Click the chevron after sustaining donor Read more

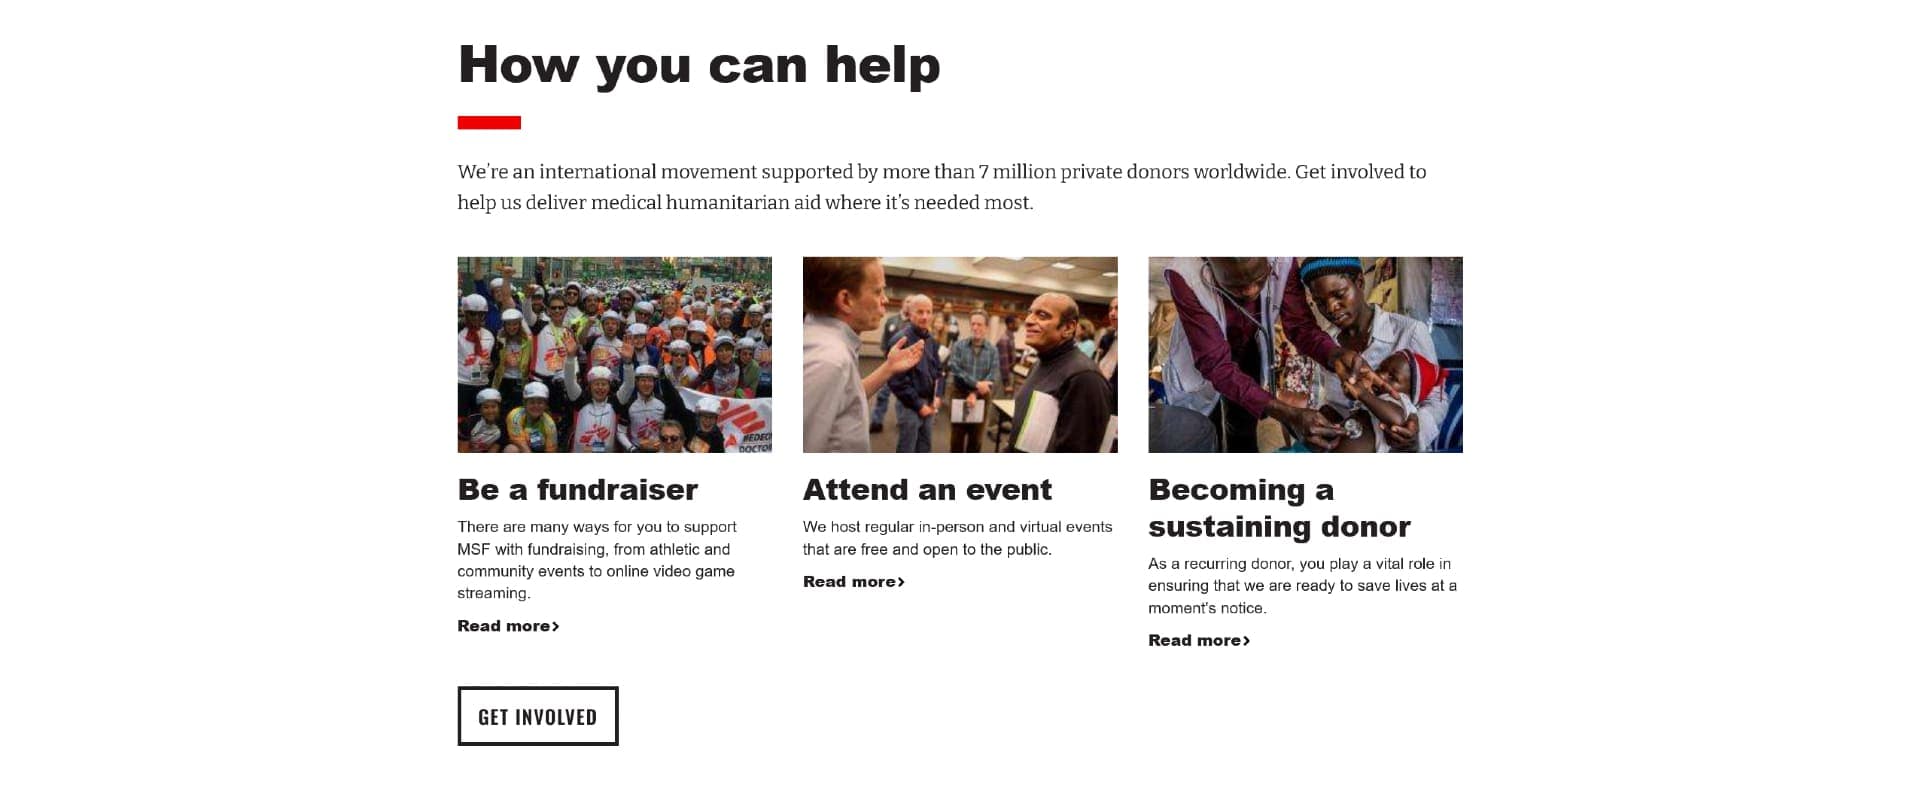point(1247,642)
